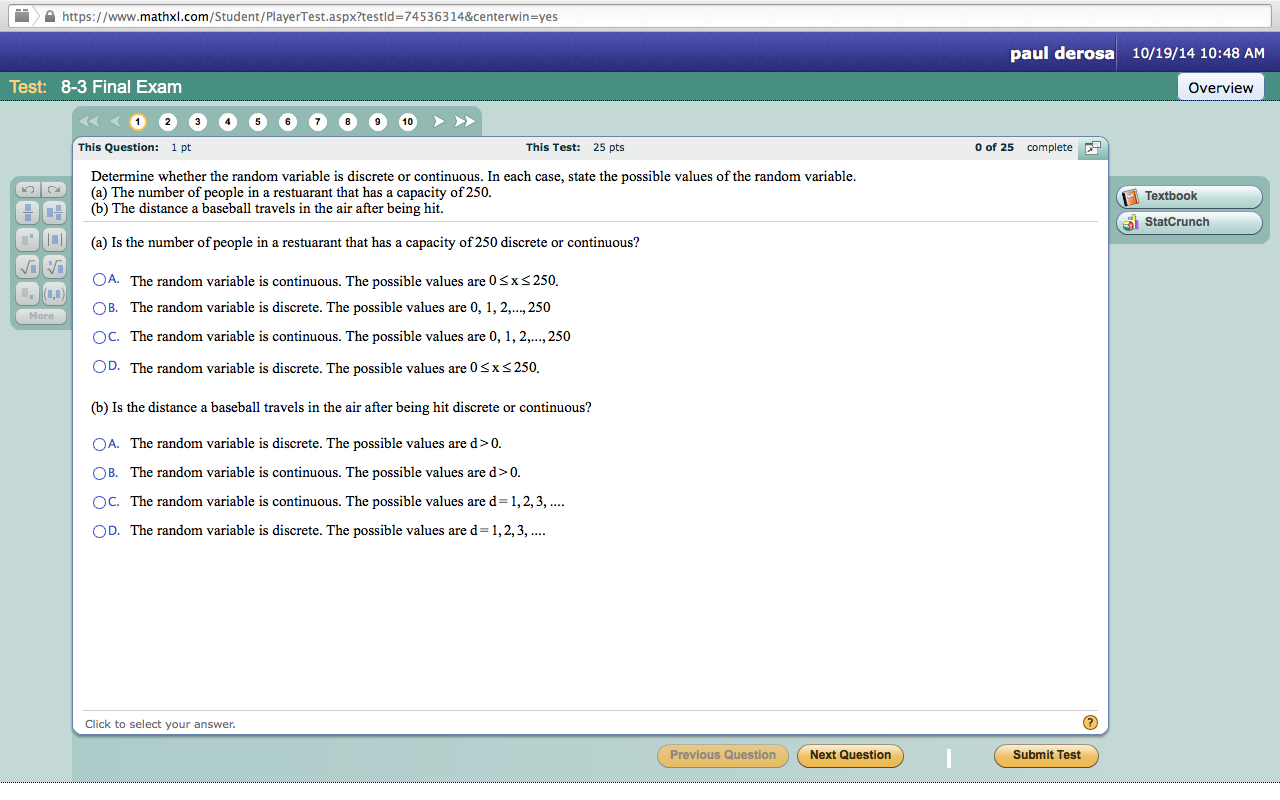
Task: Launch StatCrunch from the sidebar
Action: tap(1188, 223)
